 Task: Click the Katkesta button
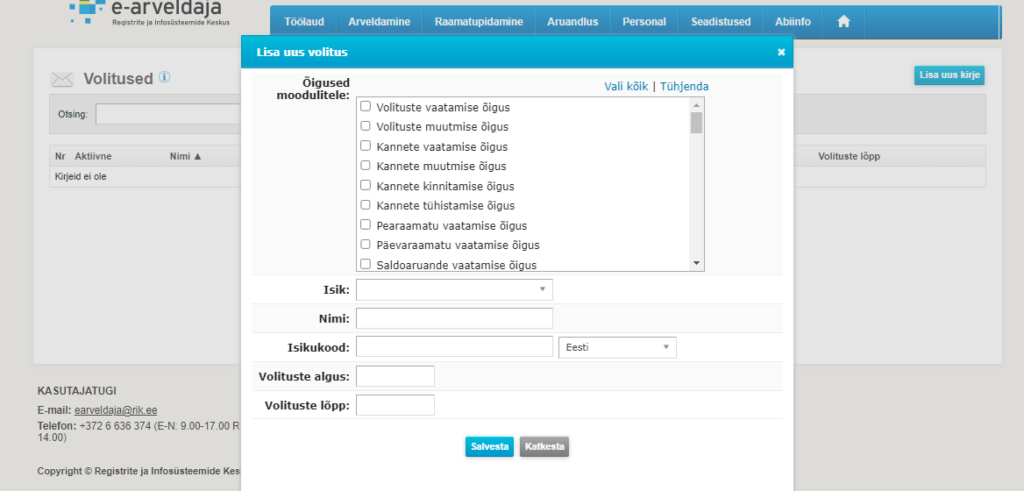[x=544, y=447]
